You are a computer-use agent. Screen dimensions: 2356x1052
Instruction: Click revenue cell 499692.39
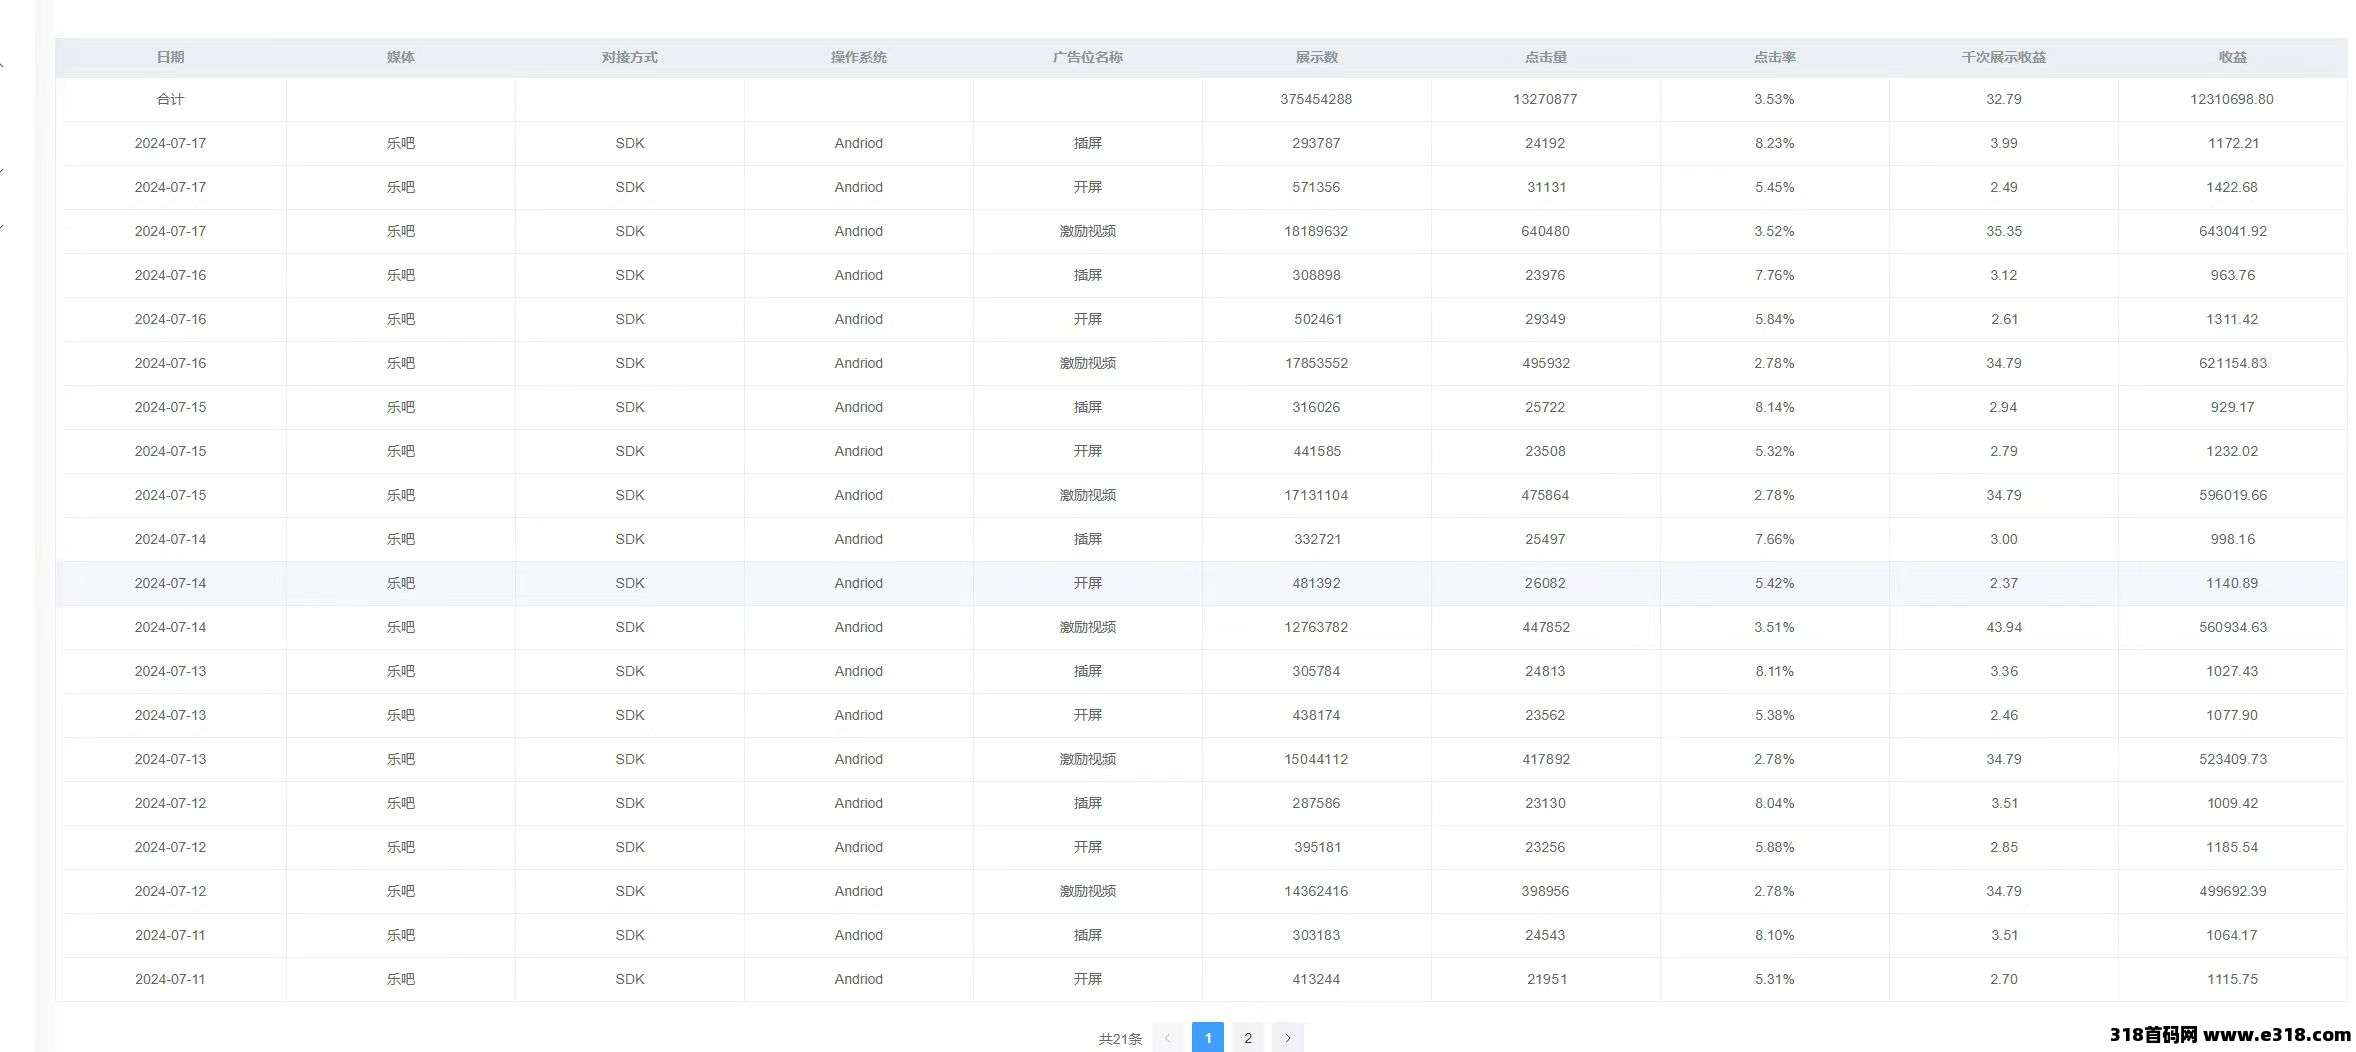click(x=2232, y=891)
